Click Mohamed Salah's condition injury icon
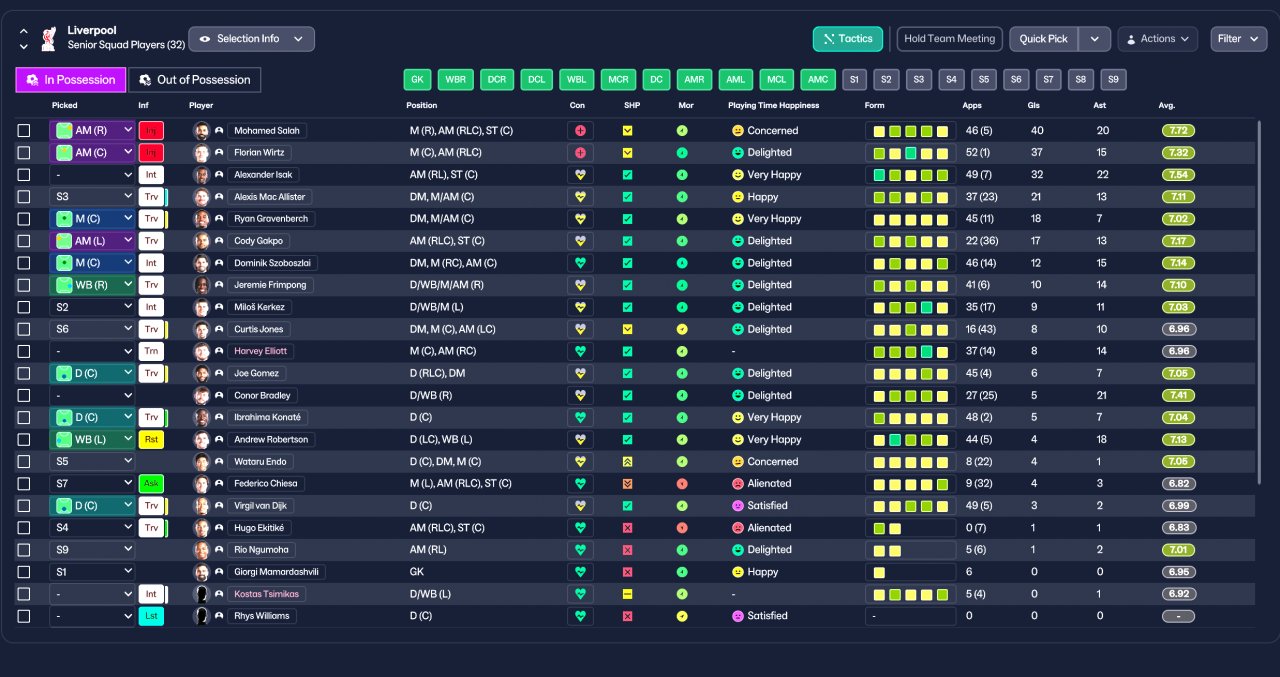This screenshot has width=1280, height=677. click(x=580, y=130)
